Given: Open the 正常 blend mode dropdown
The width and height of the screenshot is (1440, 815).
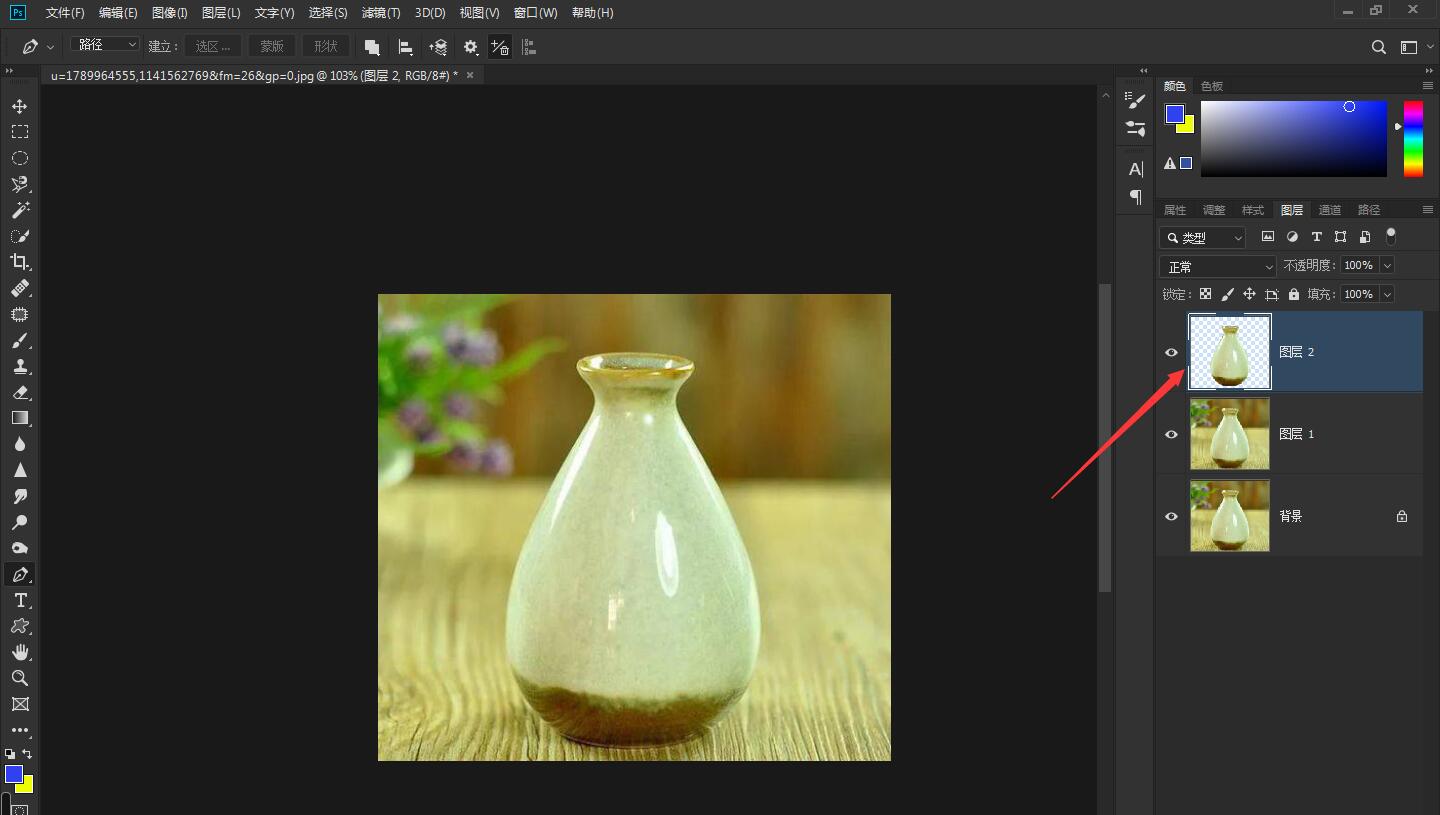Looking at the screenshot, I should coord(1217,266).
